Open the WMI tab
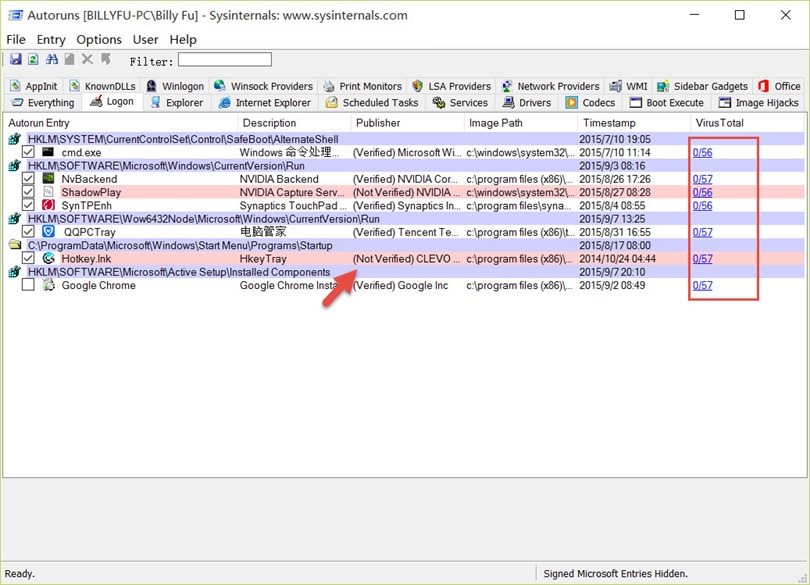The width and height of the screenshot is (810, 585). click(628, 86)
